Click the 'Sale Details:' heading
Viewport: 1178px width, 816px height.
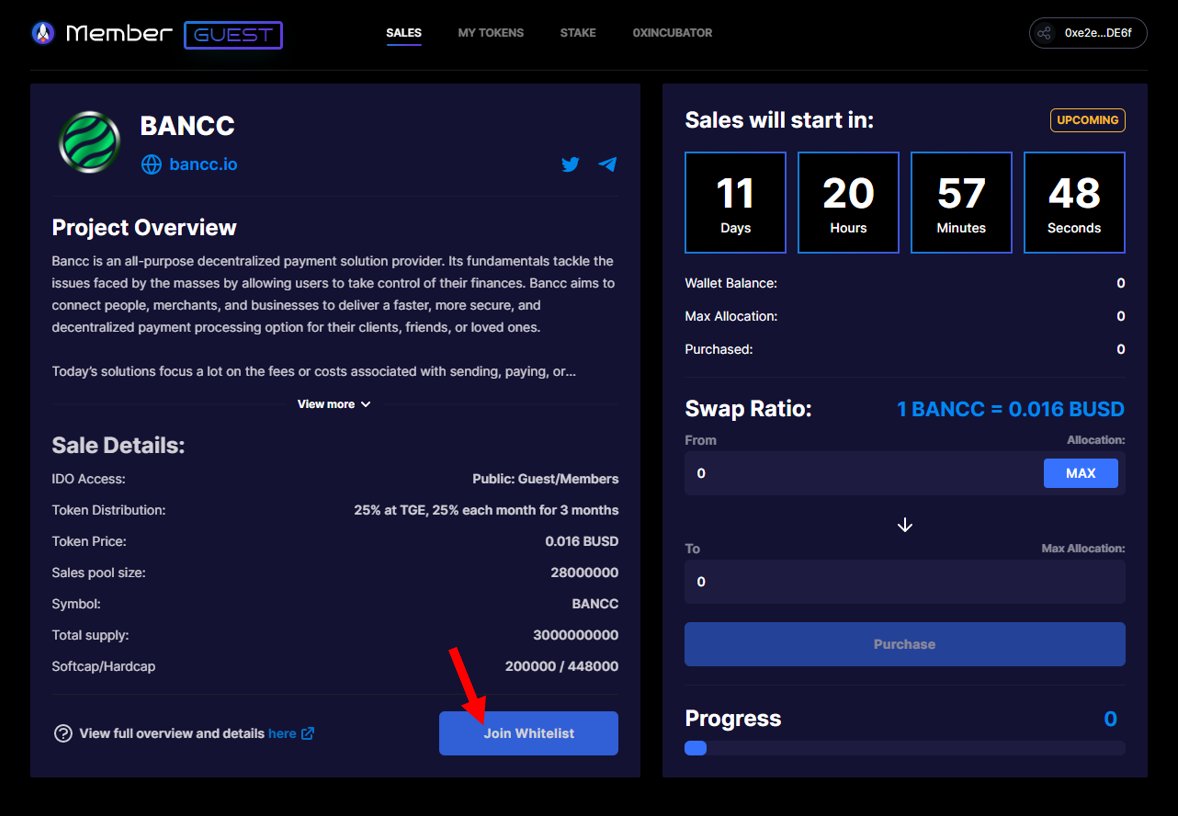118,446
